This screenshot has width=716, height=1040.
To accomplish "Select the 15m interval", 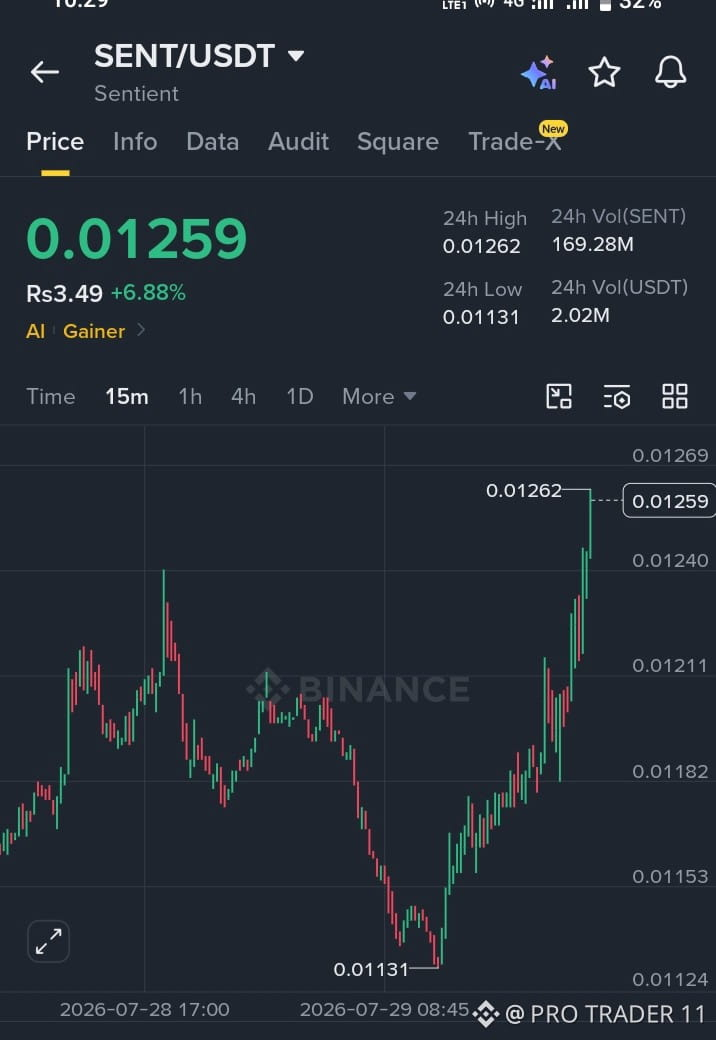I will (127, 397).
